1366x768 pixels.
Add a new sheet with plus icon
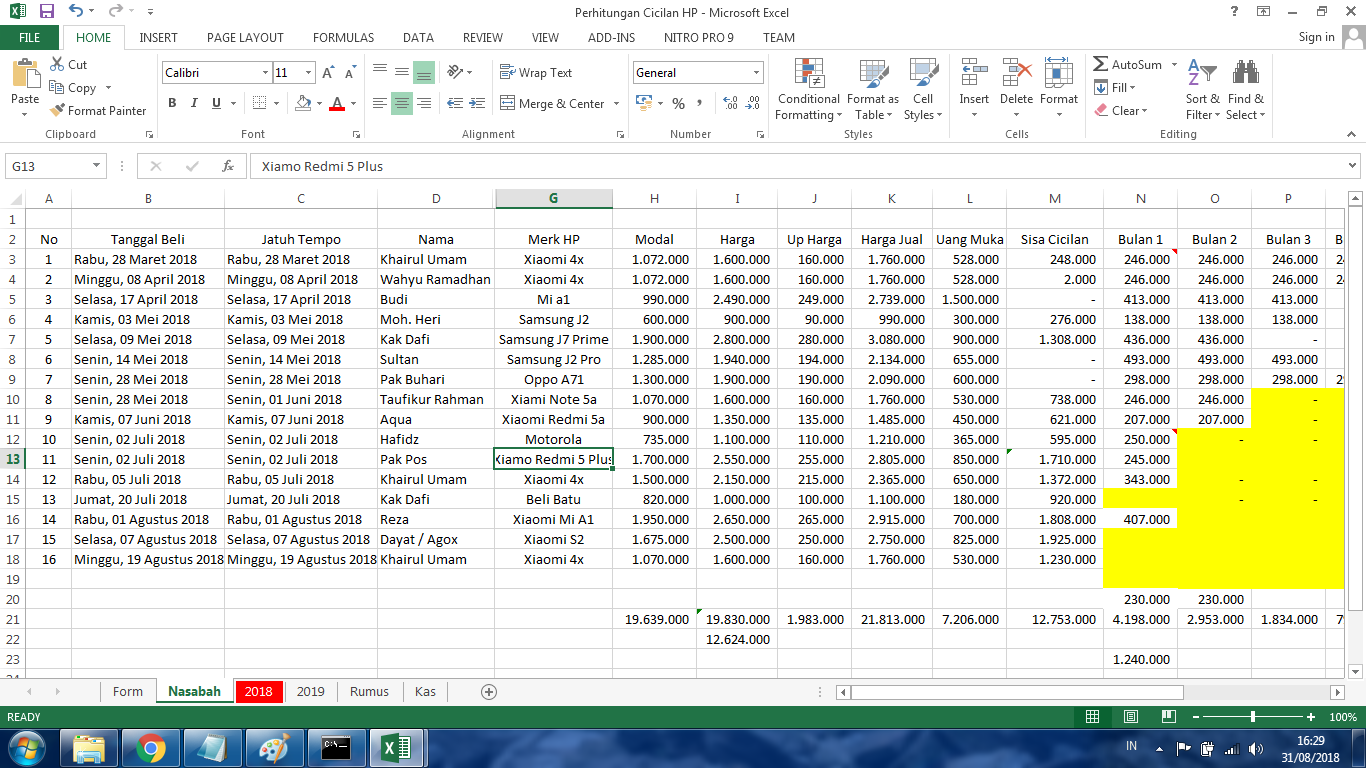(489, 691)
